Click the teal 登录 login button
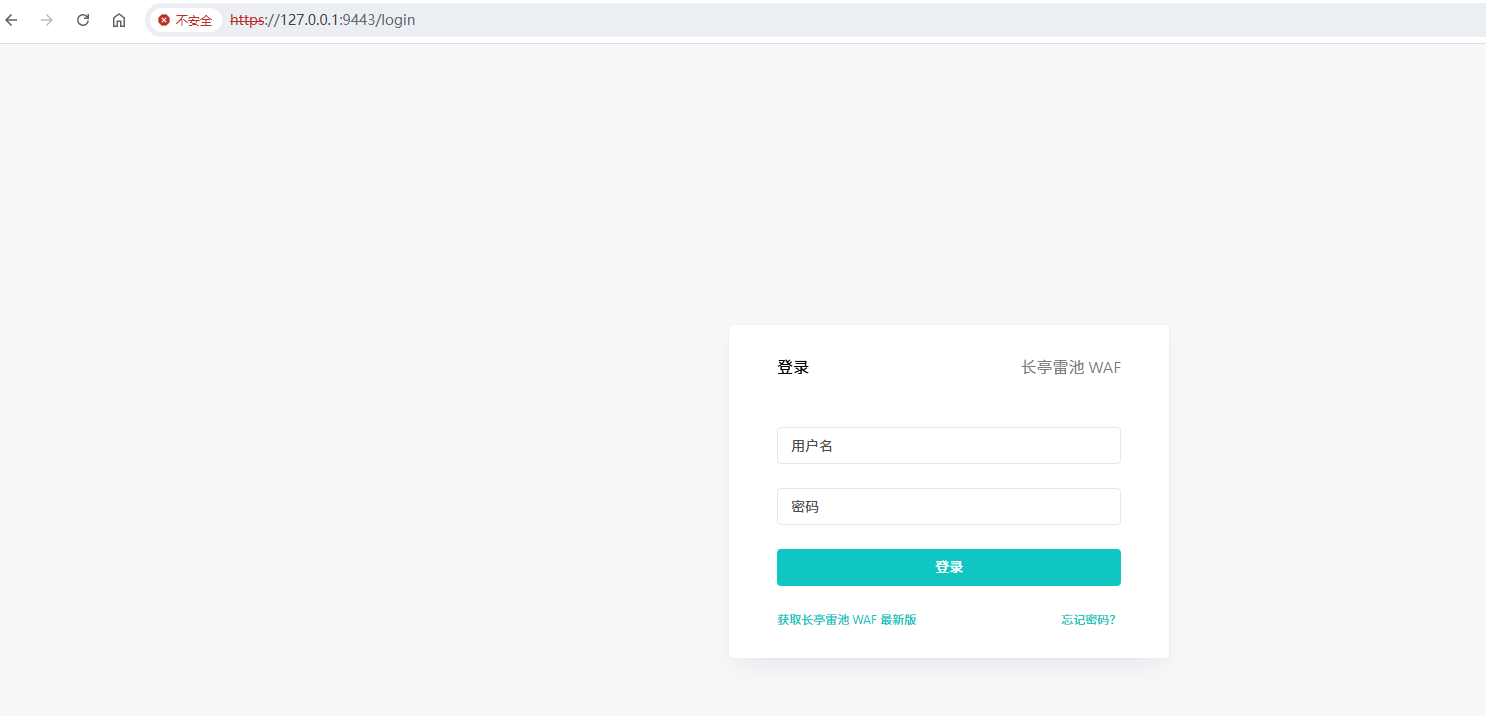The width and height of the screenshot is (1486, 716). pos(948,567)
